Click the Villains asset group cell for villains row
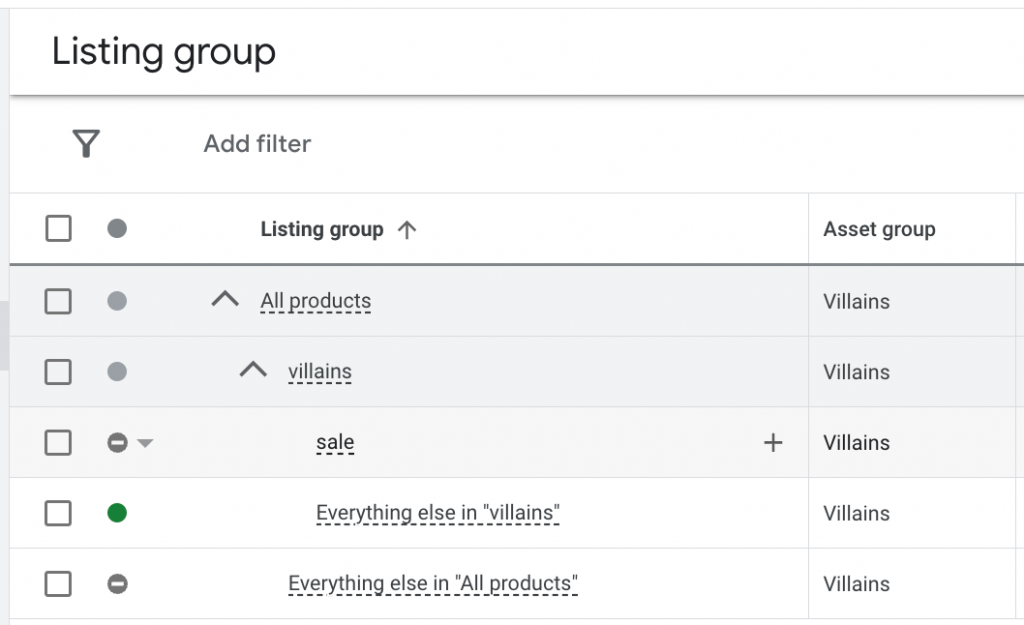Image resolution: width=1024 pixels, height=625 pixels. (x=856, y=372)
